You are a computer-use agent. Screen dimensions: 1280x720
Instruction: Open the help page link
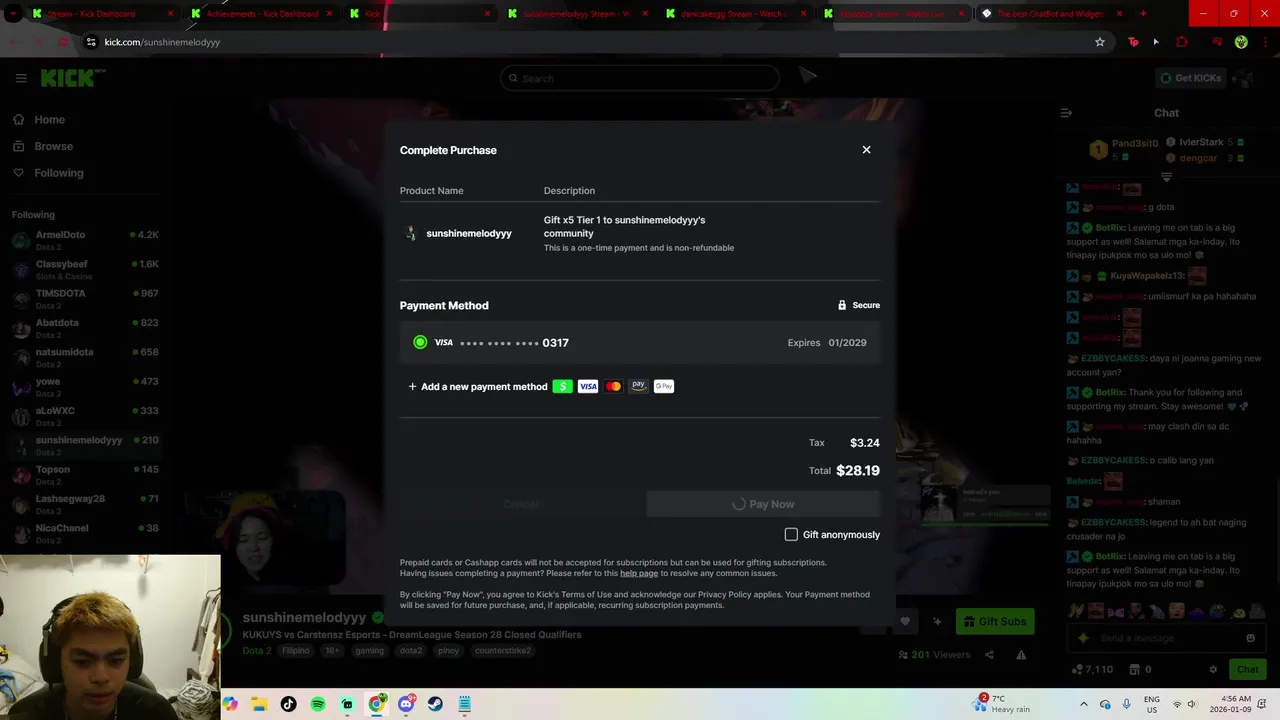point(639,573)
